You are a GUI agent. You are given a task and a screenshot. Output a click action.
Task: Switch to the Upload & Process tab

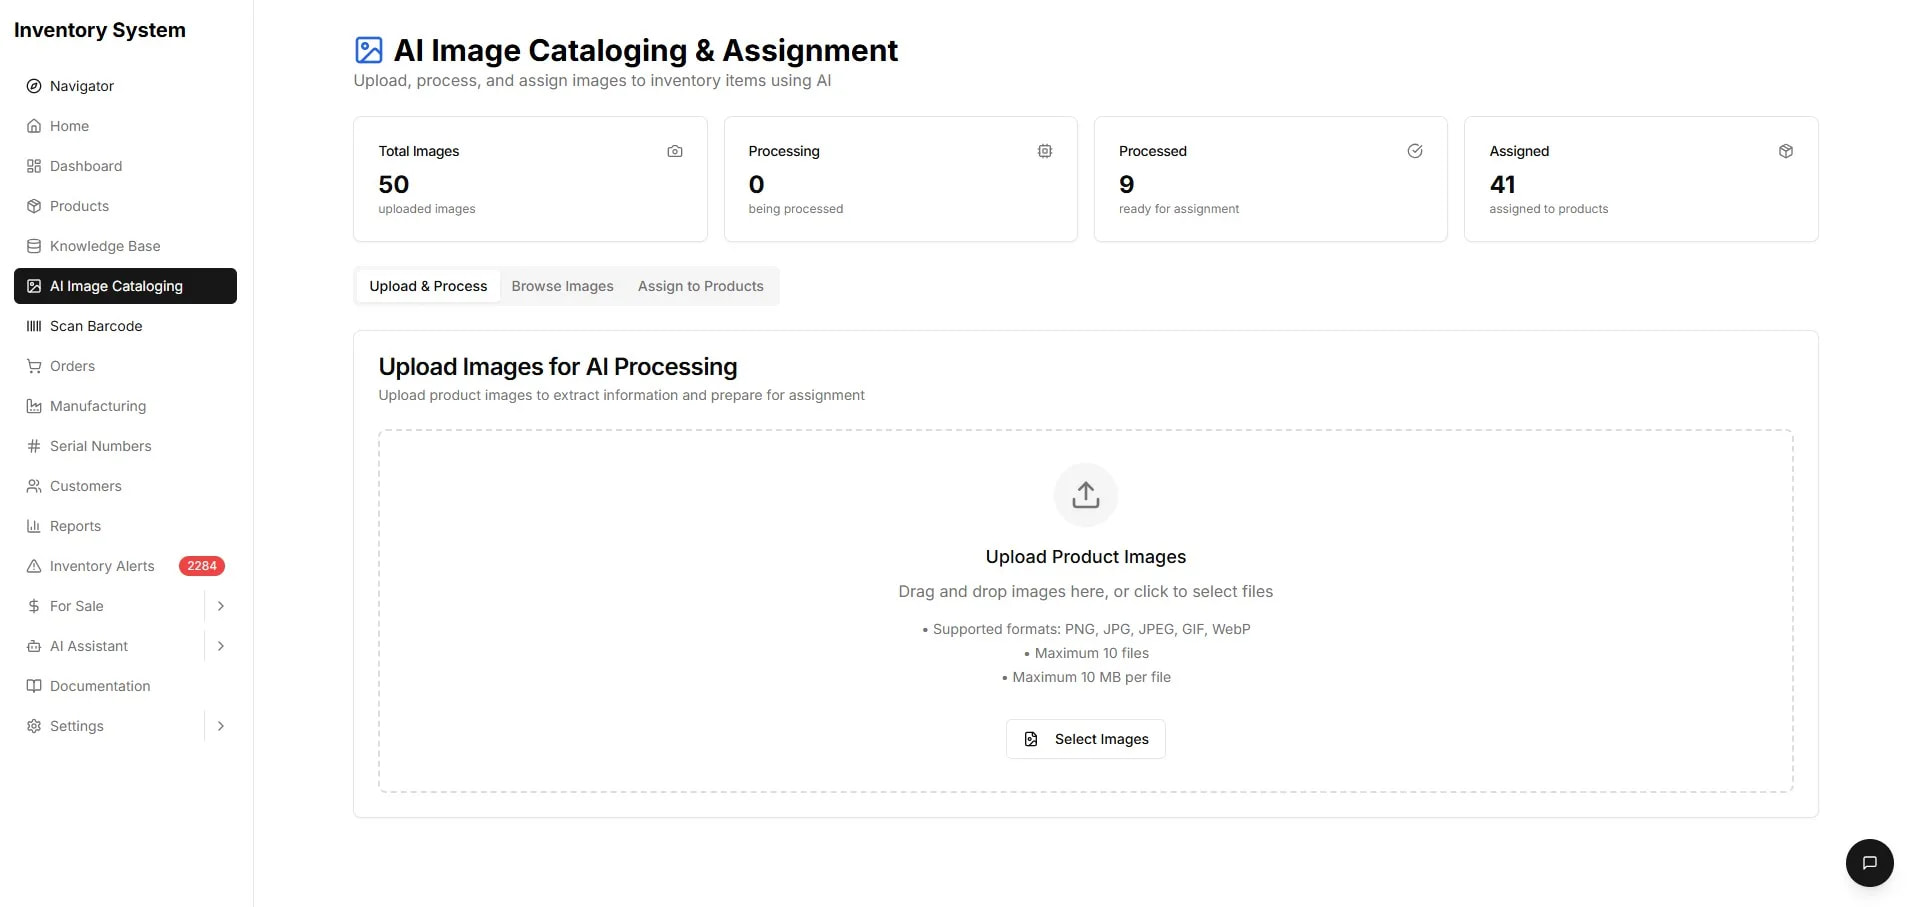428,286
